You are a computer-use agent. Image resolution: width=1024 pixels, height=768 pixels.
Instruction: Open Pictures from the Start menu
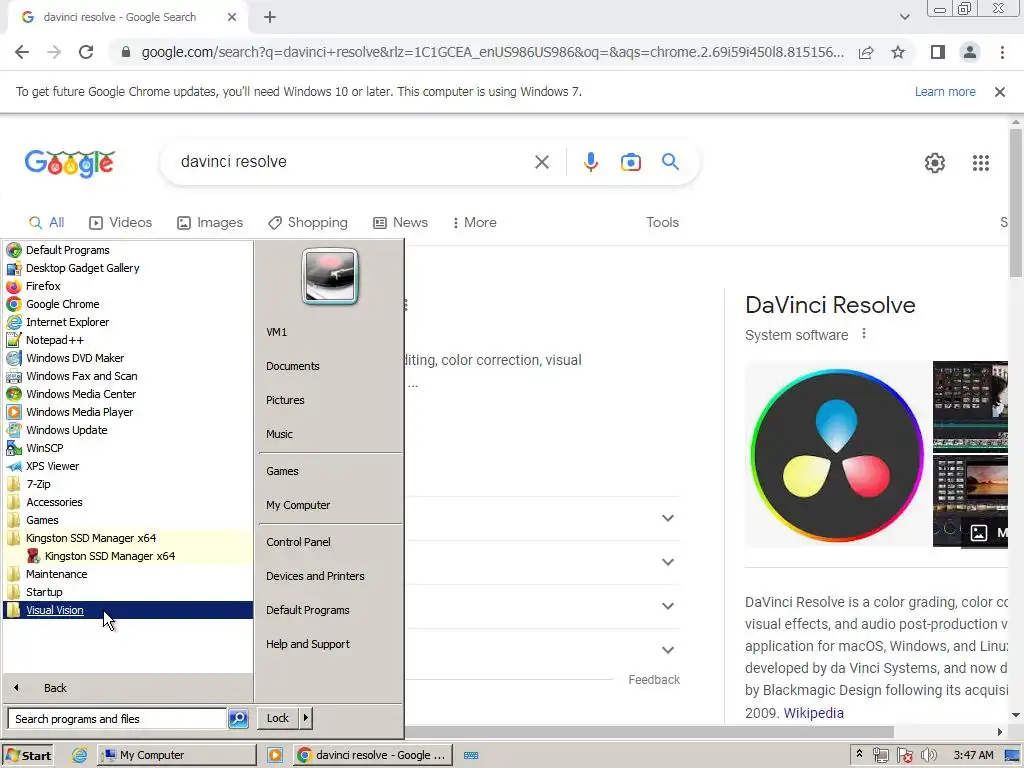[x=285, y=400]
